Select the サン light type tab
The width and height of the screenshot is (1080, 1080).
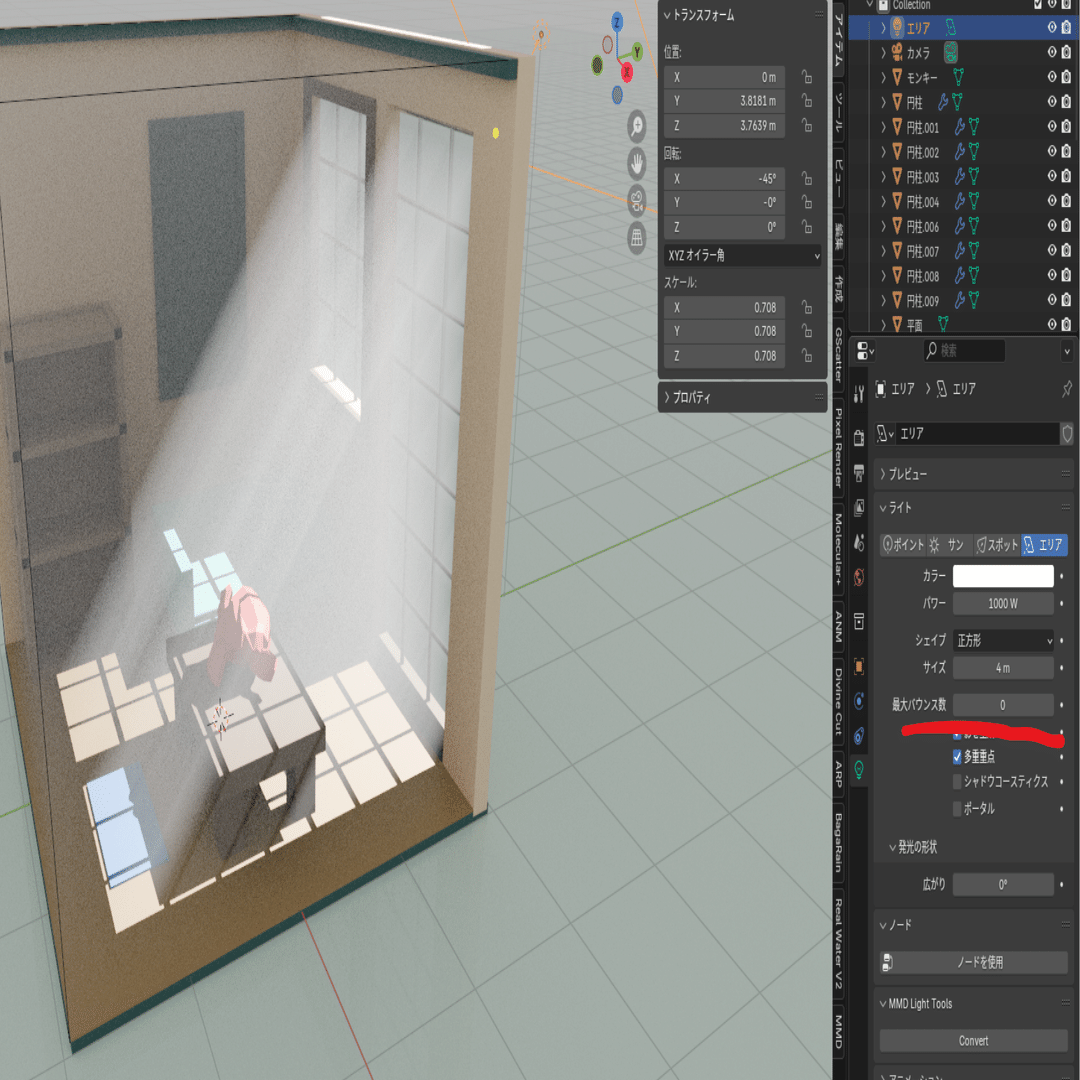pyautogui.click(x=948, y=545)
